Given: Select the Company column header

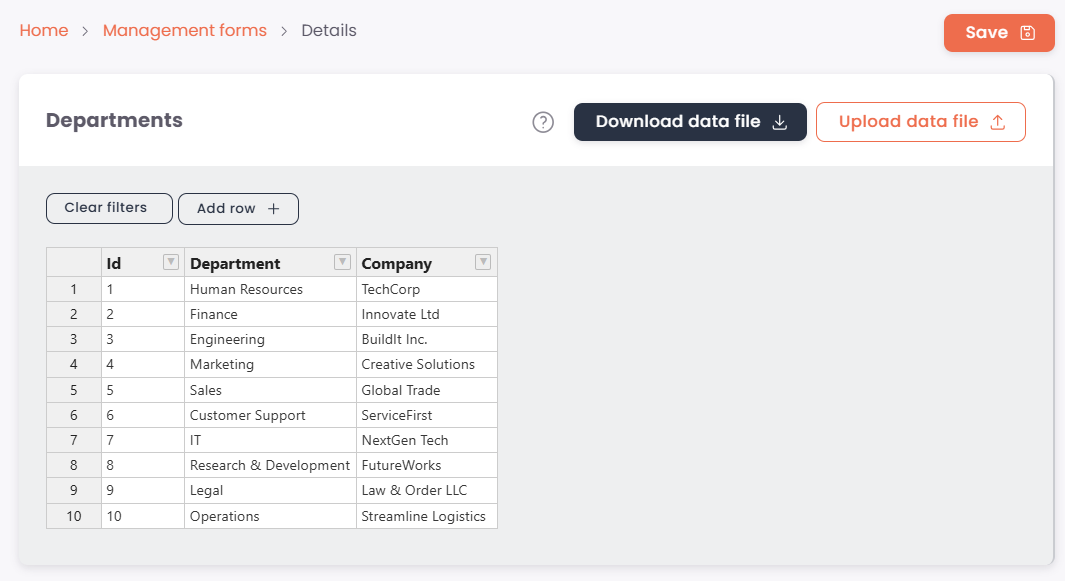Looking at the screenshot, I should [427, 262].
